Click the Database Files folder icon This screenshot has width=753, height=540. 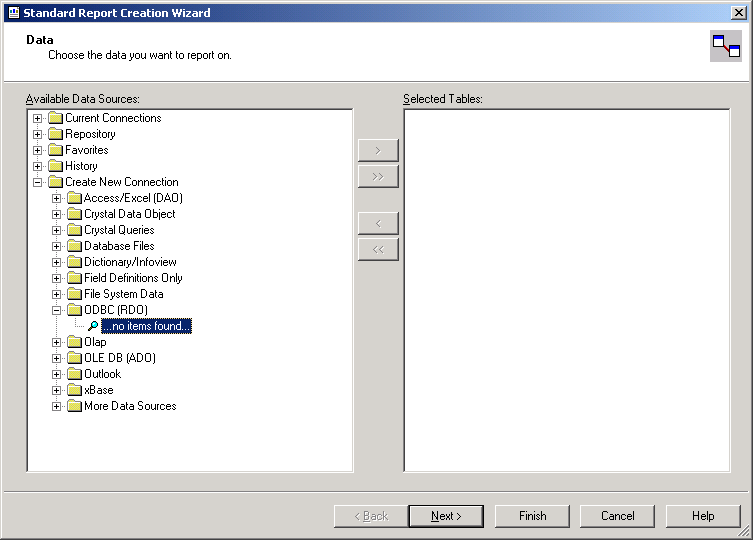[x=74, y=246]
